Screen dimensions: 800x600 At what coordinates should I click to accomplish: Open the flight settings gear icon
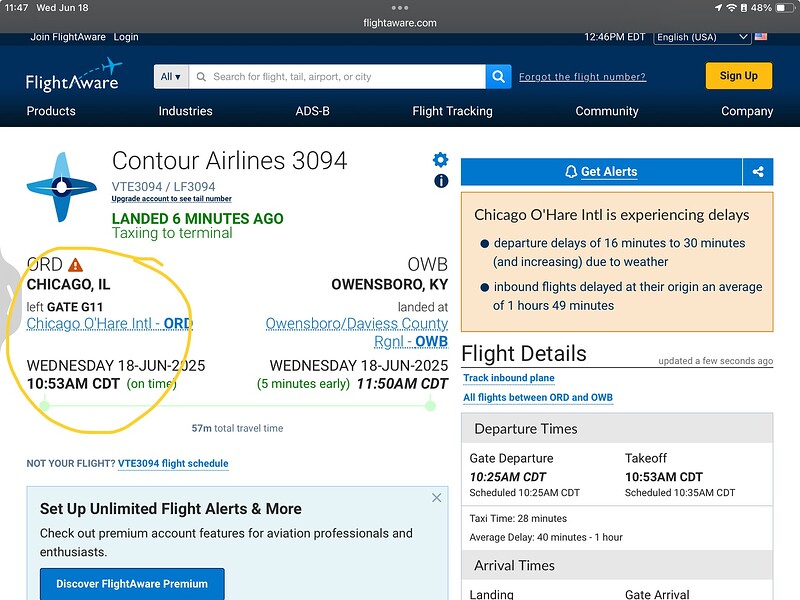[x=440, y=160]
